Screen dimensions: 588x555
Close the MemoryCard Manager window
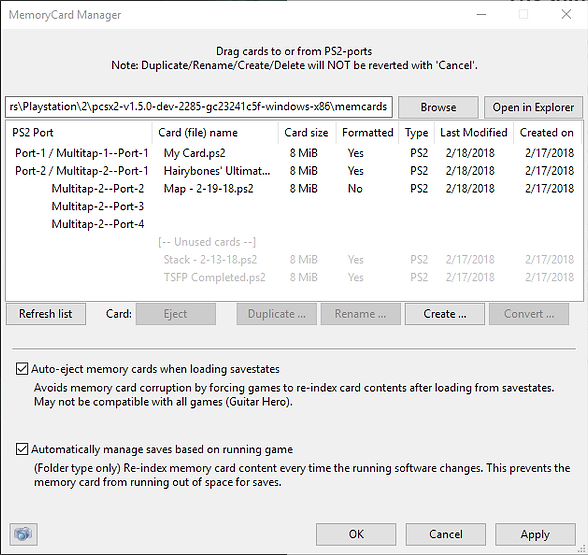(566, 15)
